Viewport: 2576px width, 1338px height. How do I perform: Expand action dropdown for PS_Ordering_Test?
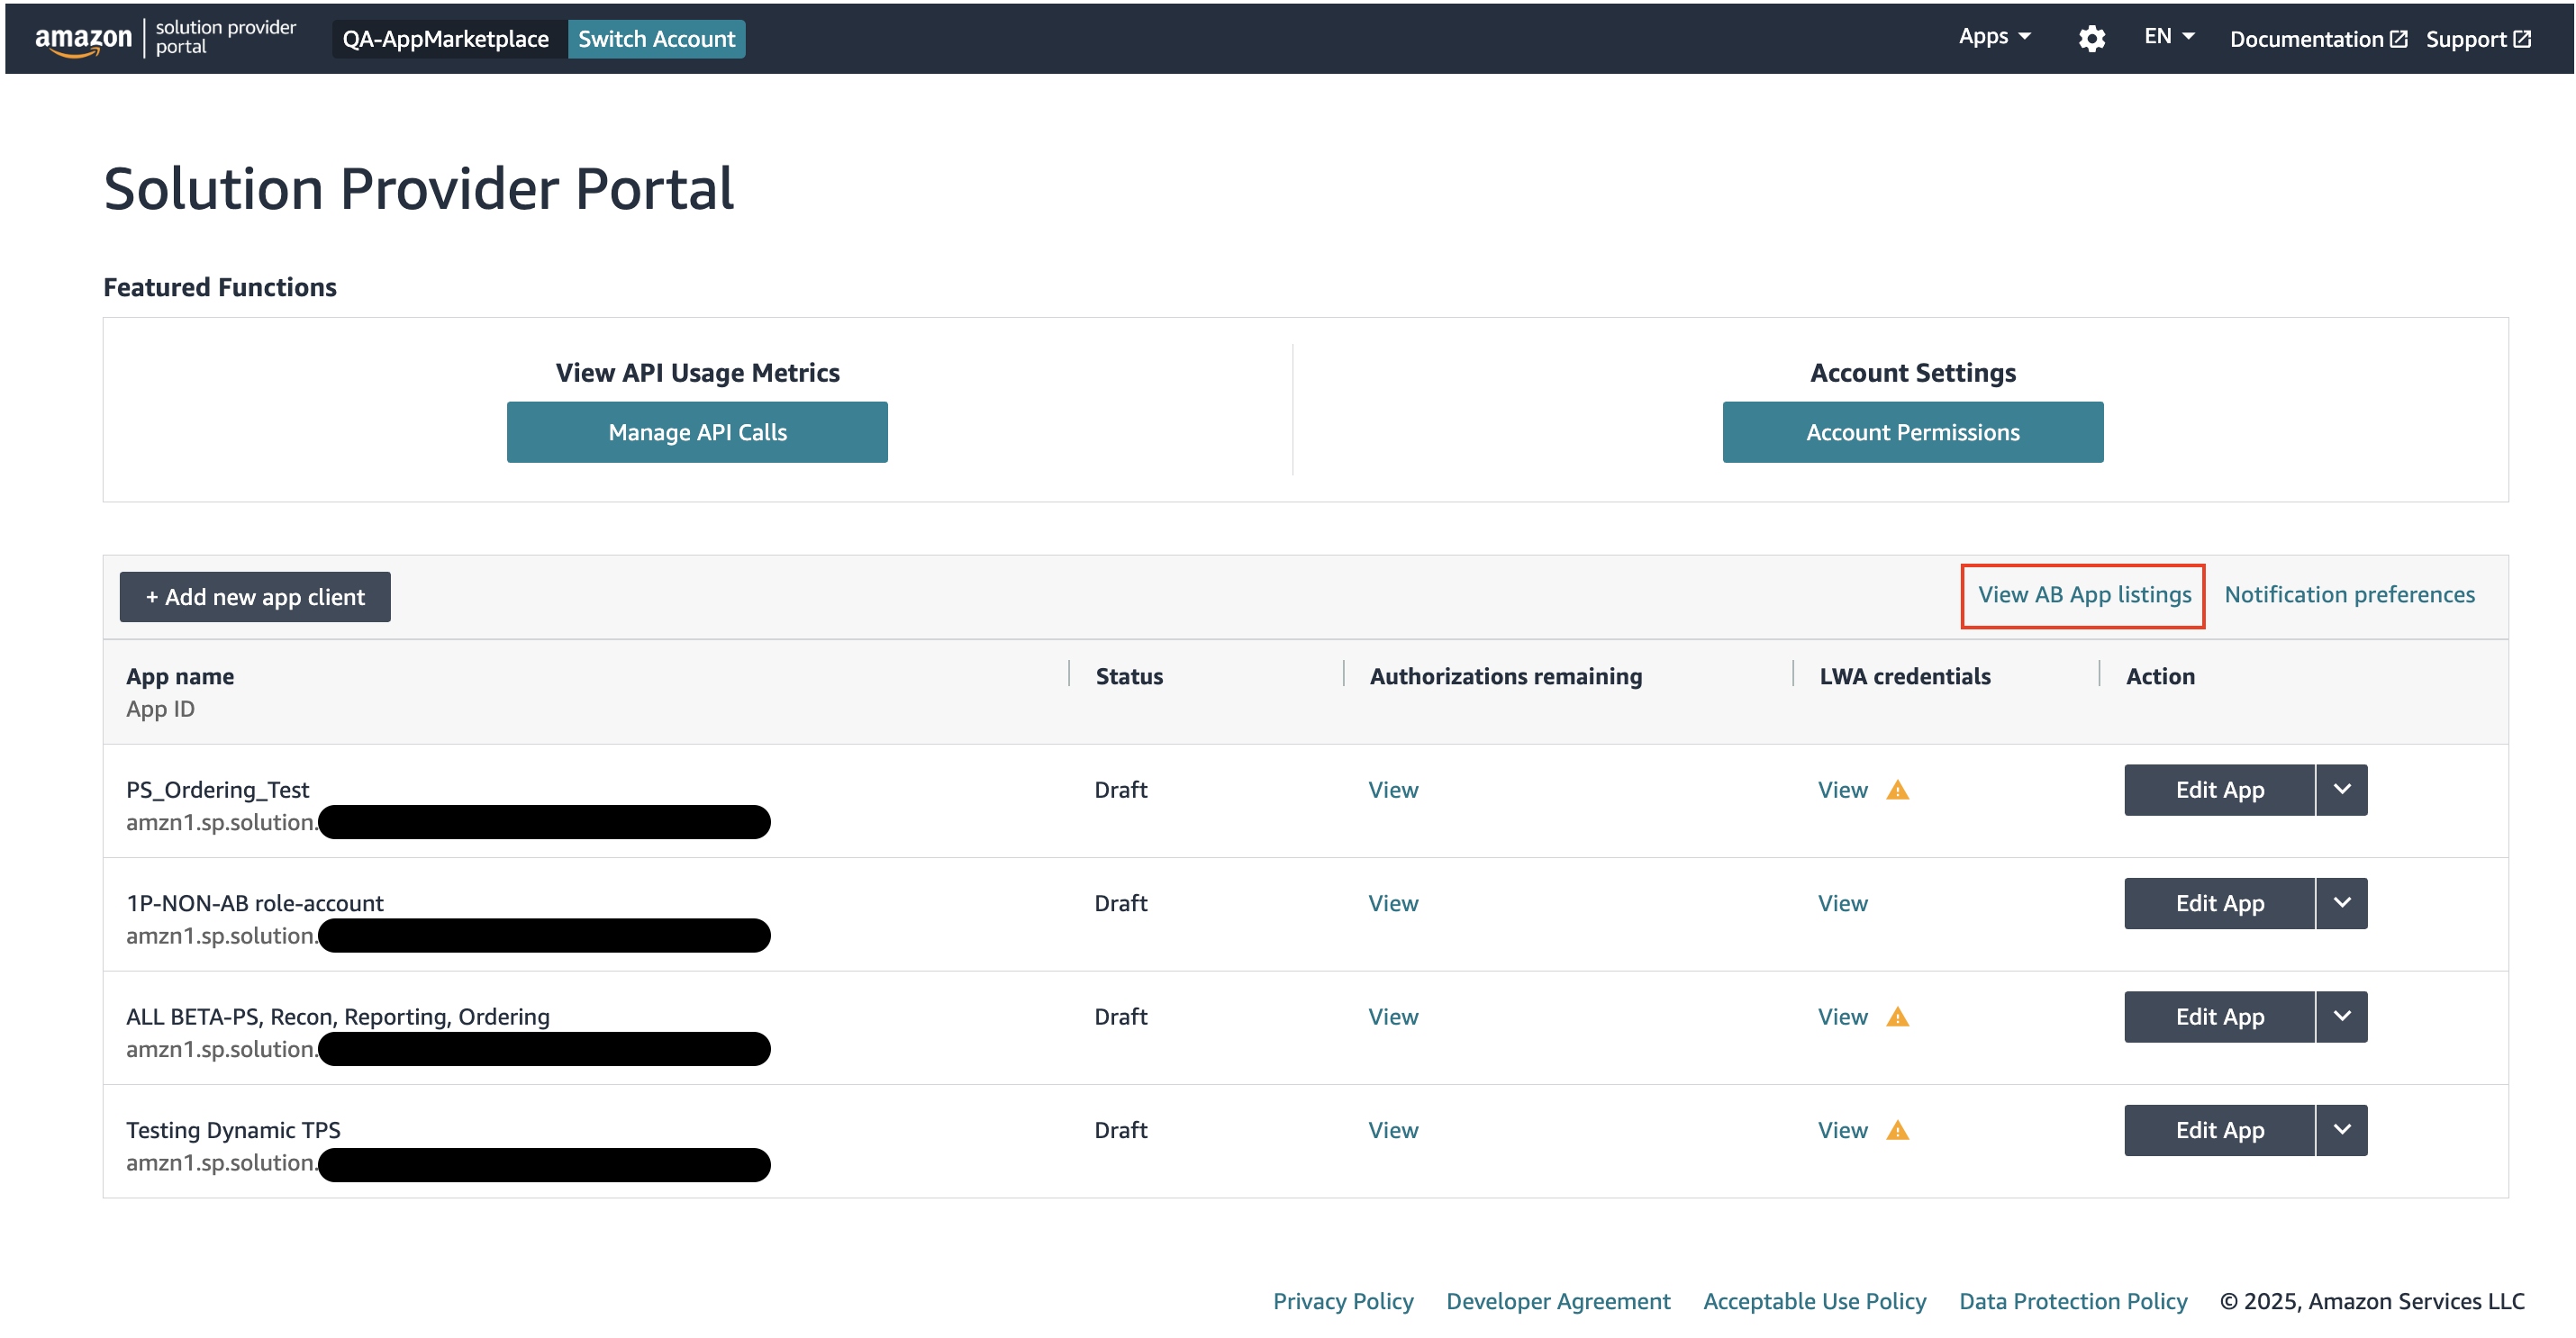pyautogui.click(x=2342, y=790)
